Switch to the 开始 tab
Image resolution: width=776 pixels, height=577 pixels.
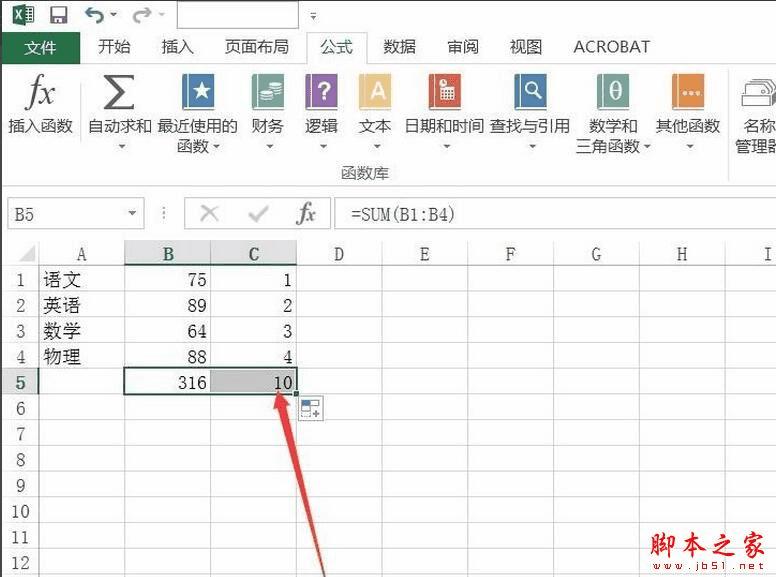coord(114,47)
